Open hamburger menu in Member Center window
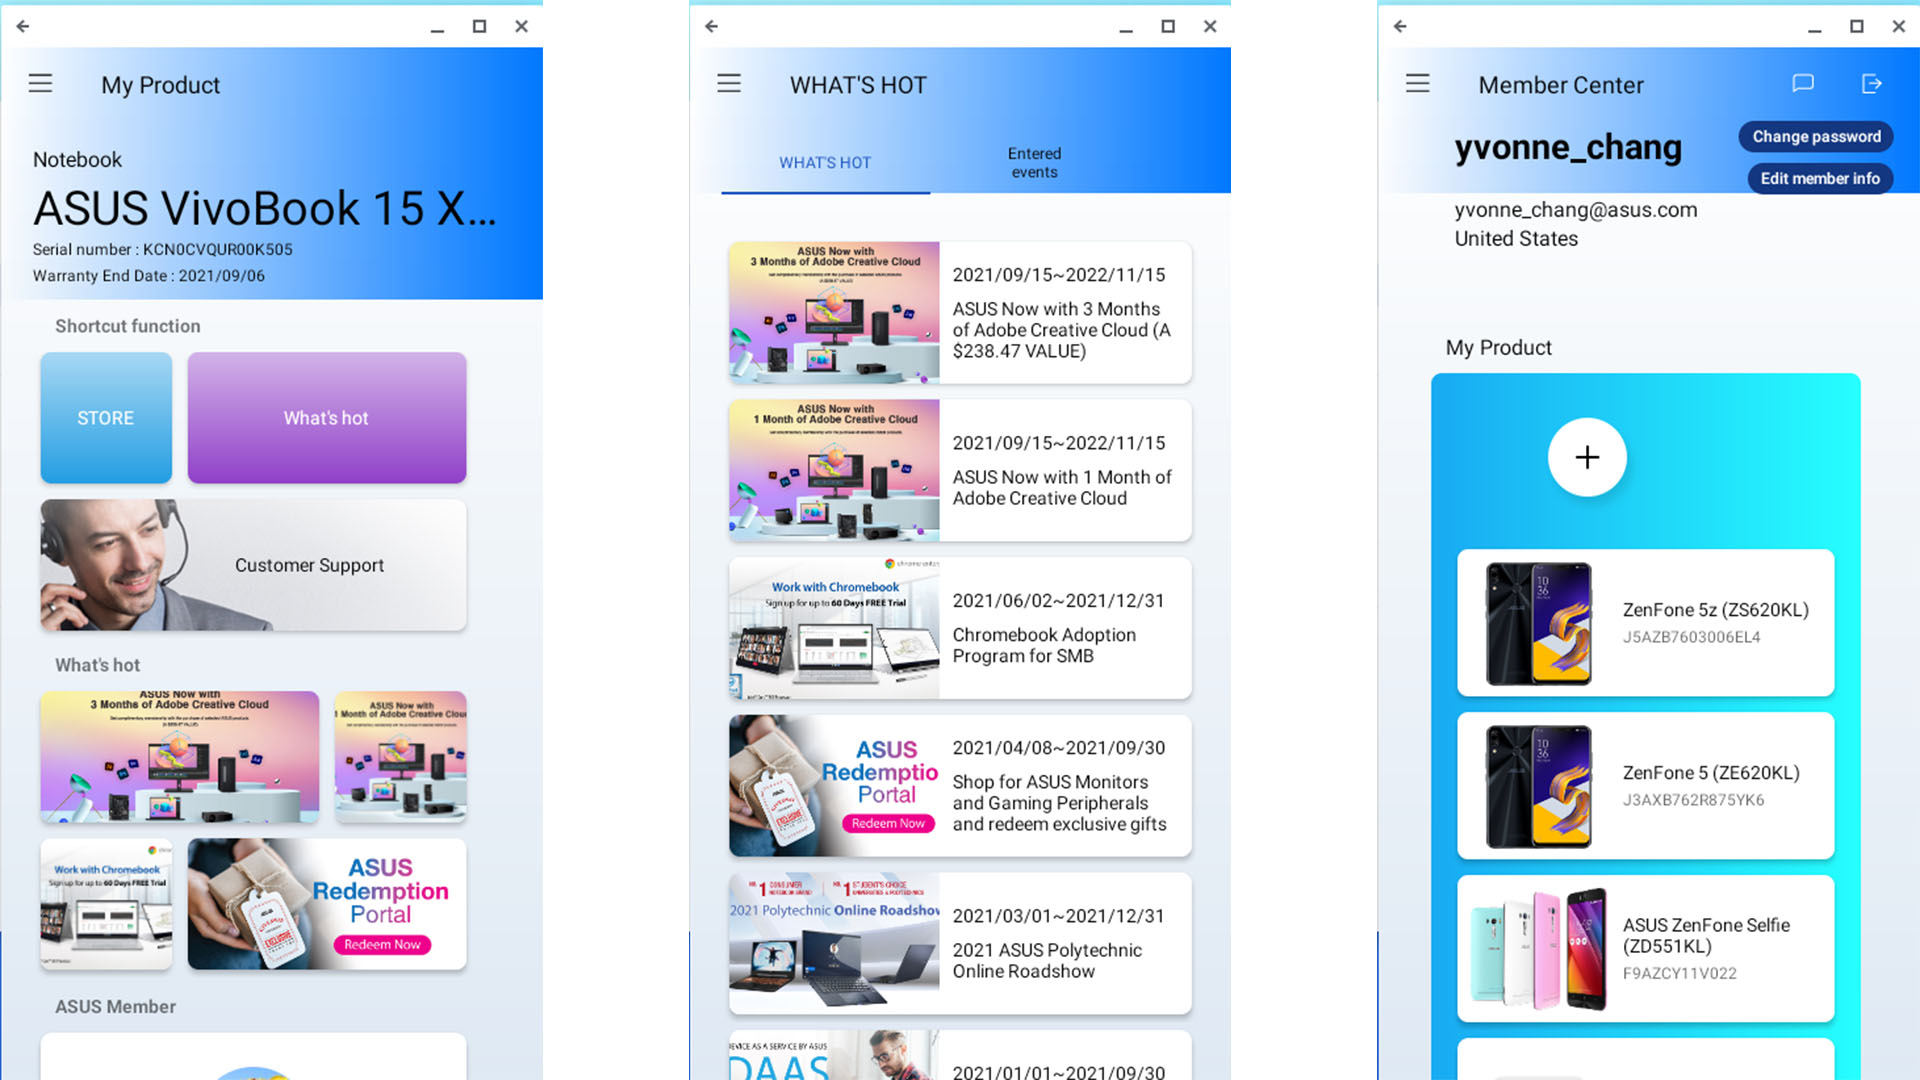Image resolution: width=1920 pixels, height=1080 pixels. [1417, 84]
